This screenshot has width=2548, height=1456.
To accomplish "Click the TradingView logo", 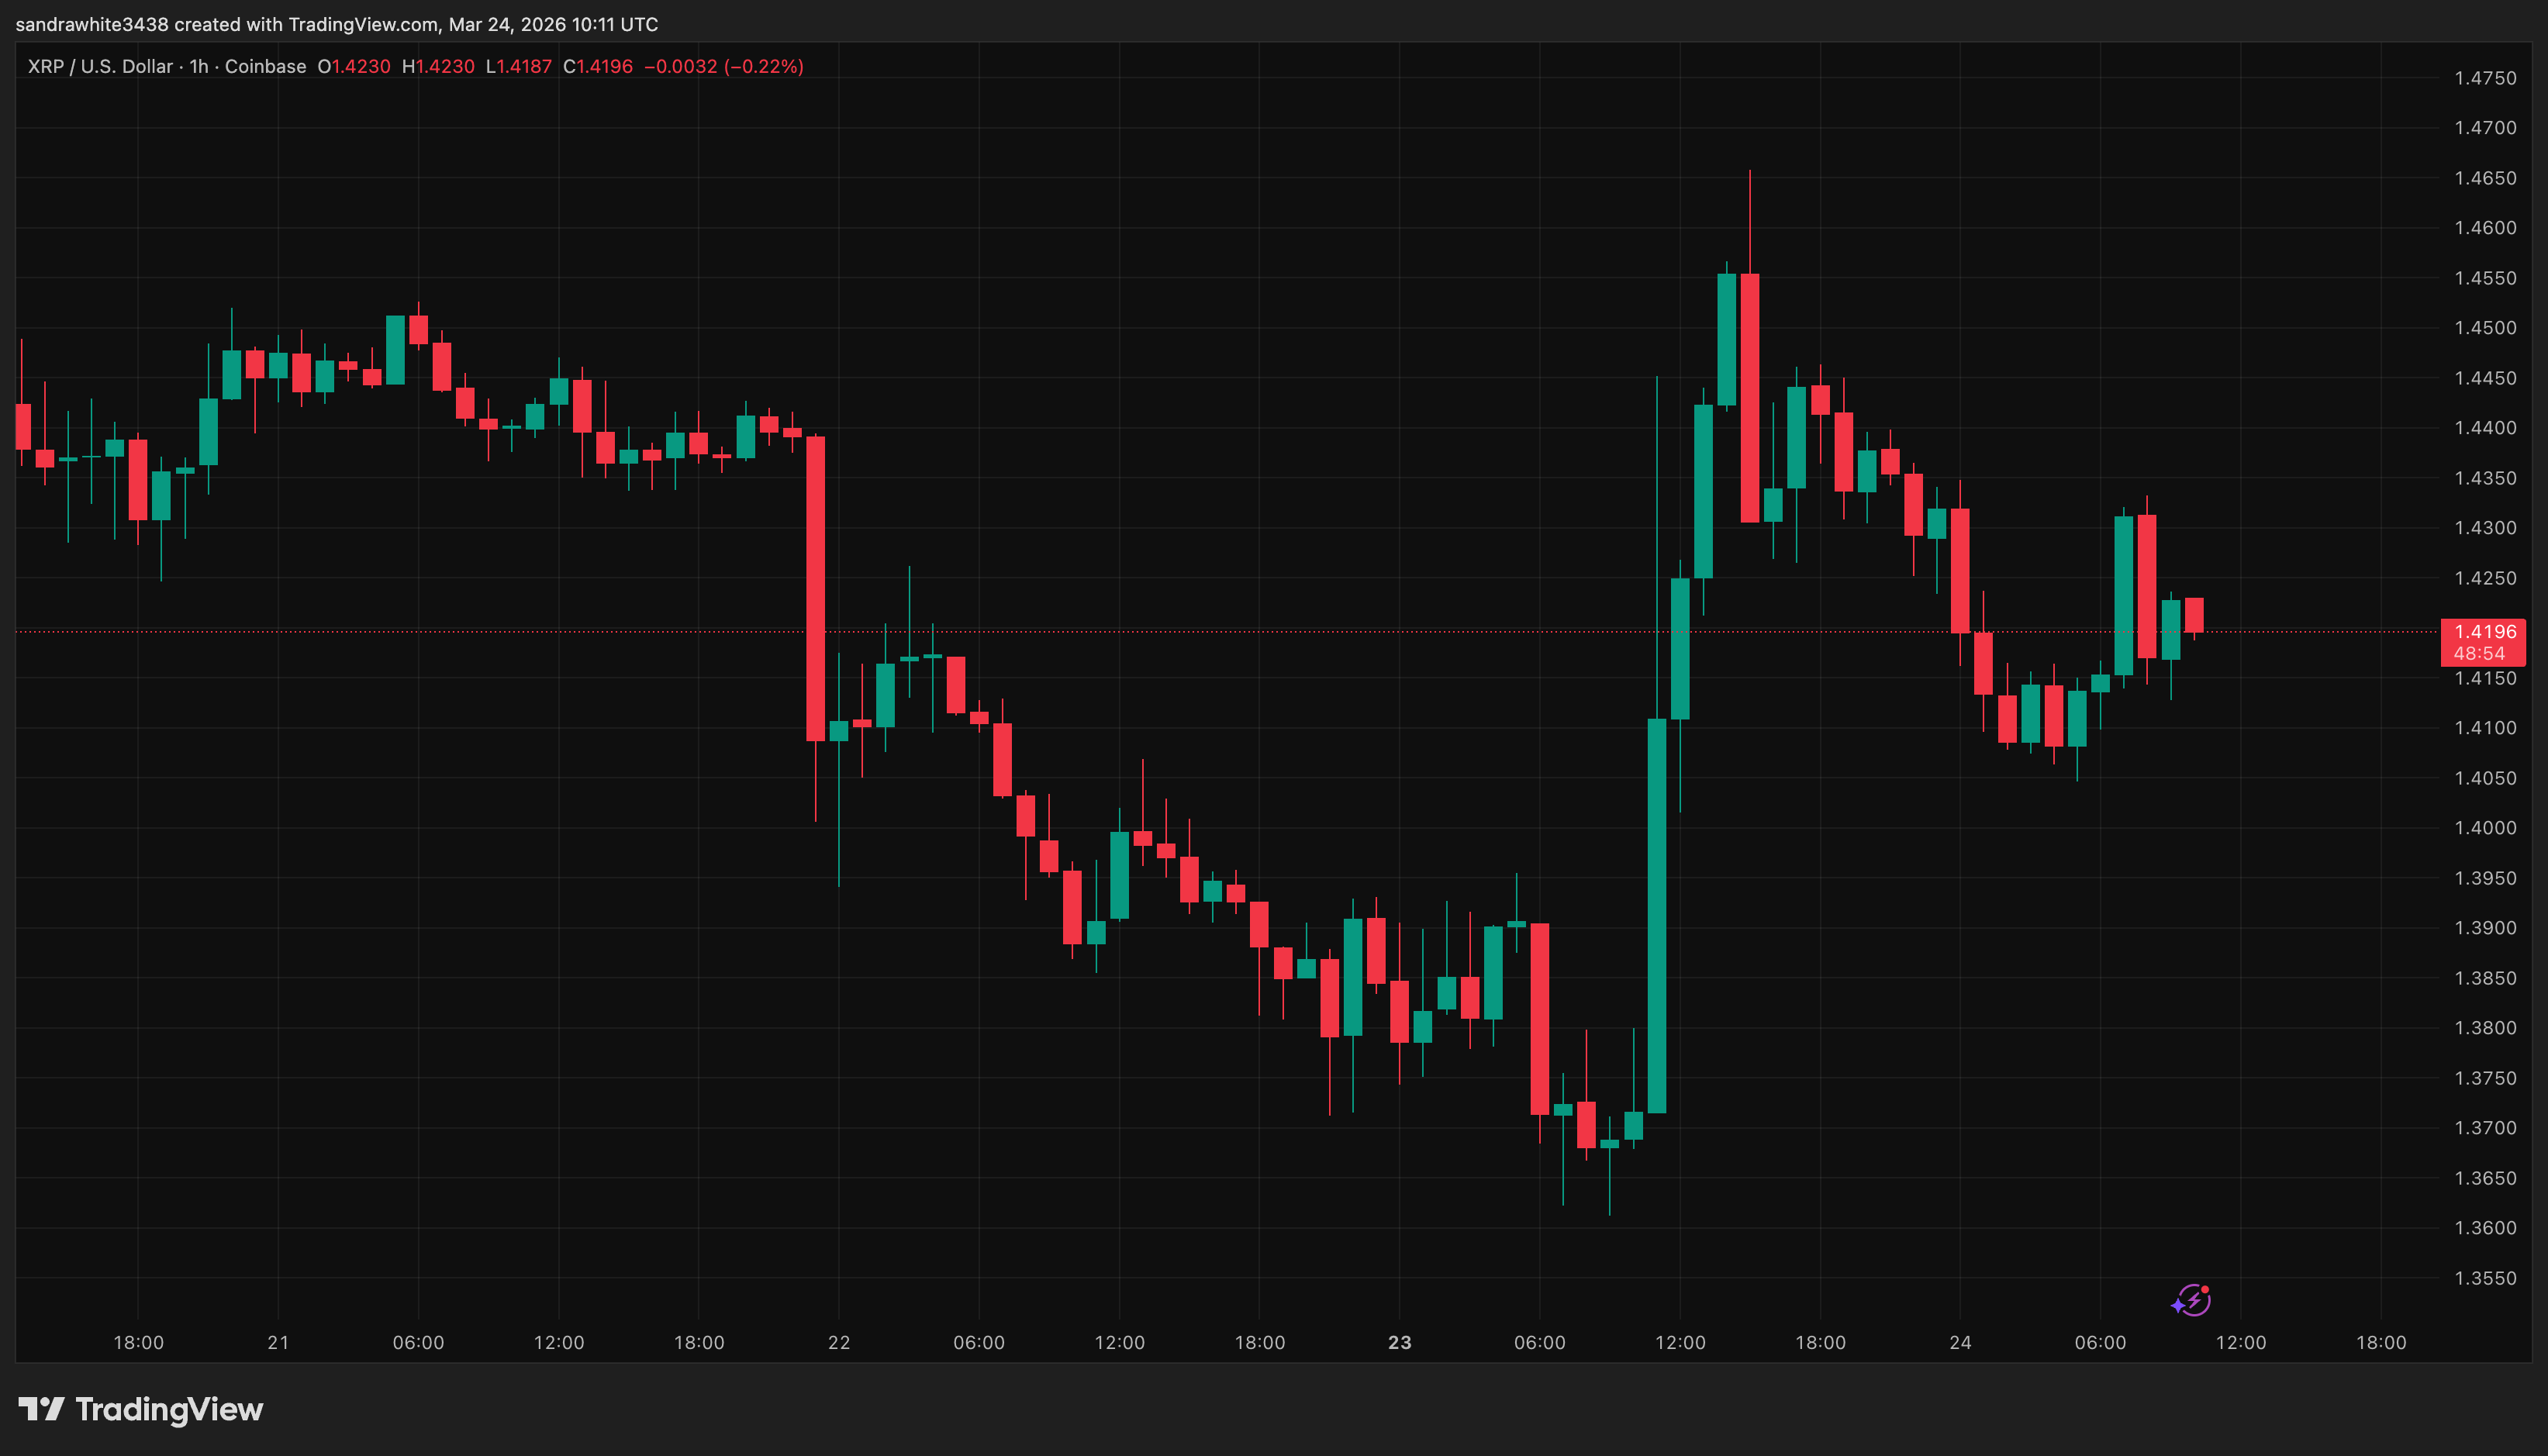I will (140, 1410).
